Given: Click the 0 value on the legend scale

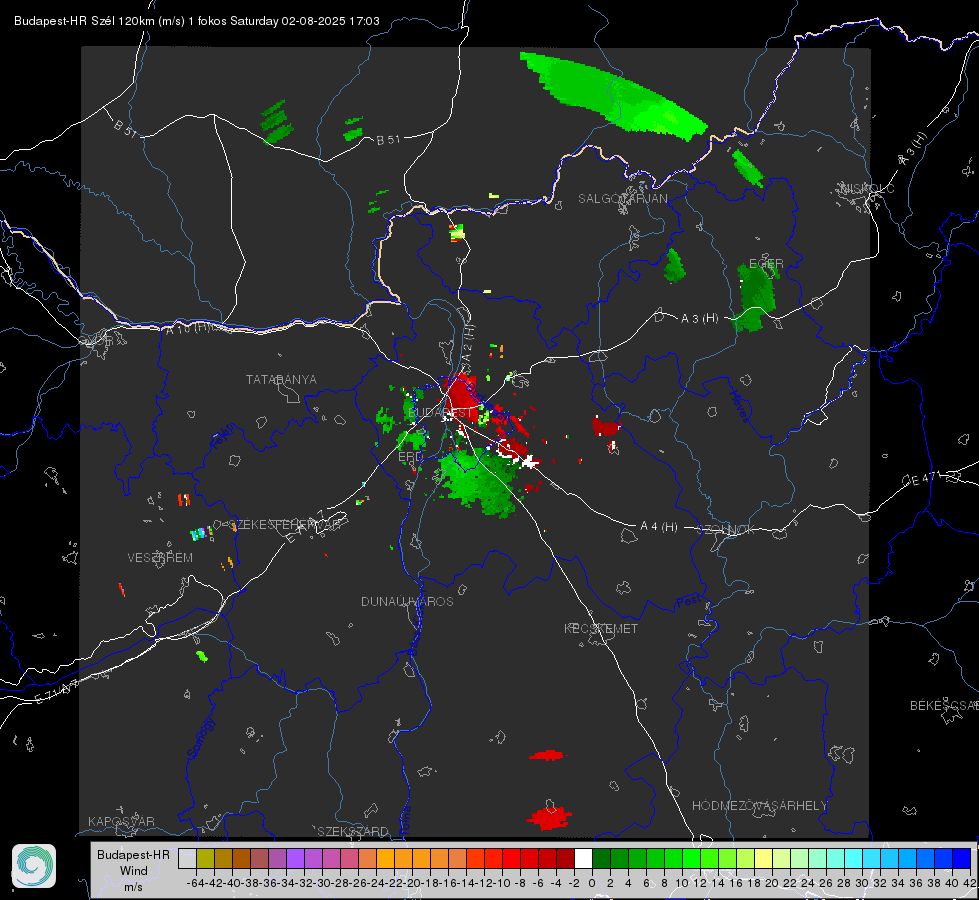Looking at the screenshot, I should point(592,883).
